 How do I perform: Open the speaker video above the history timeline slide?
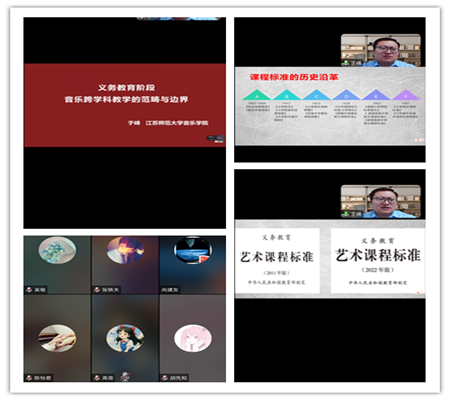tap(381, 50)
